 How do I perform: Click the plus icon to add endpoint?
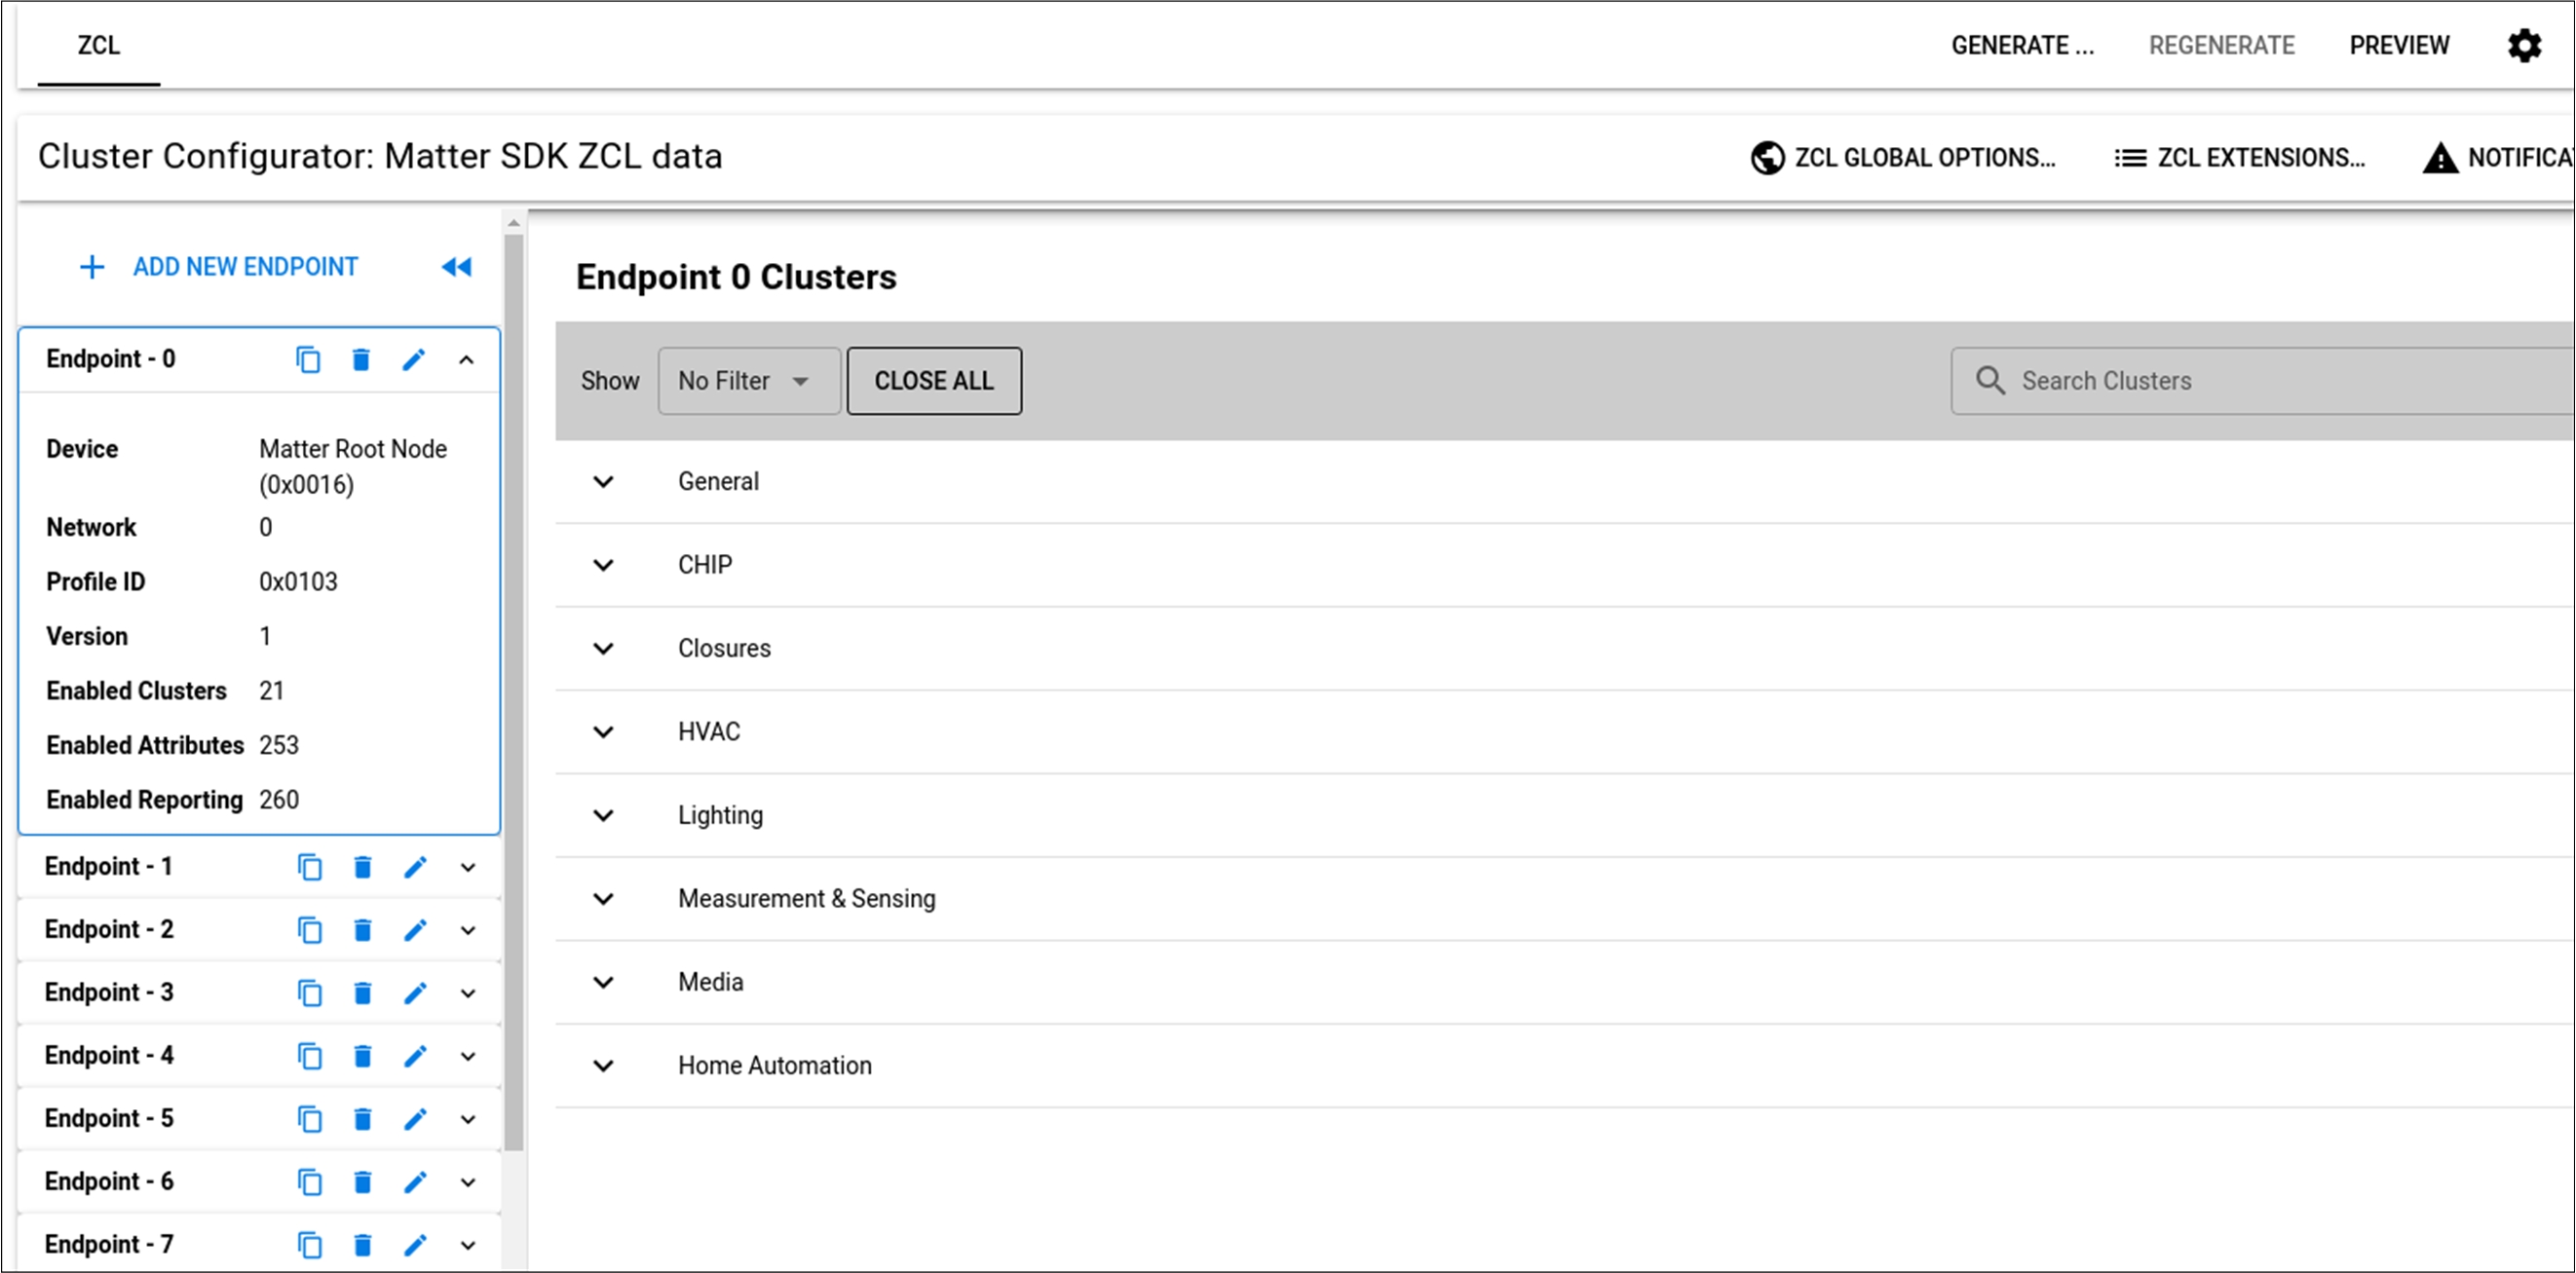click(x=92, y=267)
